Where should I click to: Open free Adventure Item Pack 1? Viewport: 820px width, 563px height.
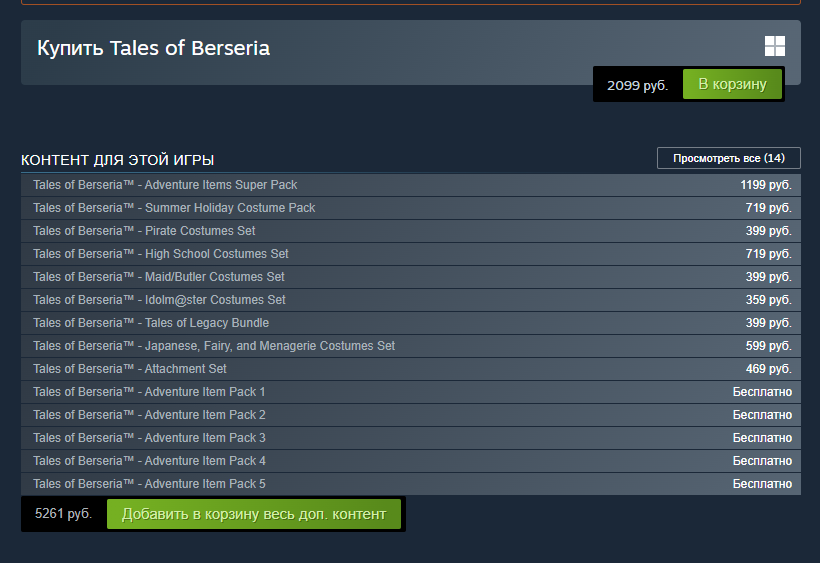click(149, 392)
